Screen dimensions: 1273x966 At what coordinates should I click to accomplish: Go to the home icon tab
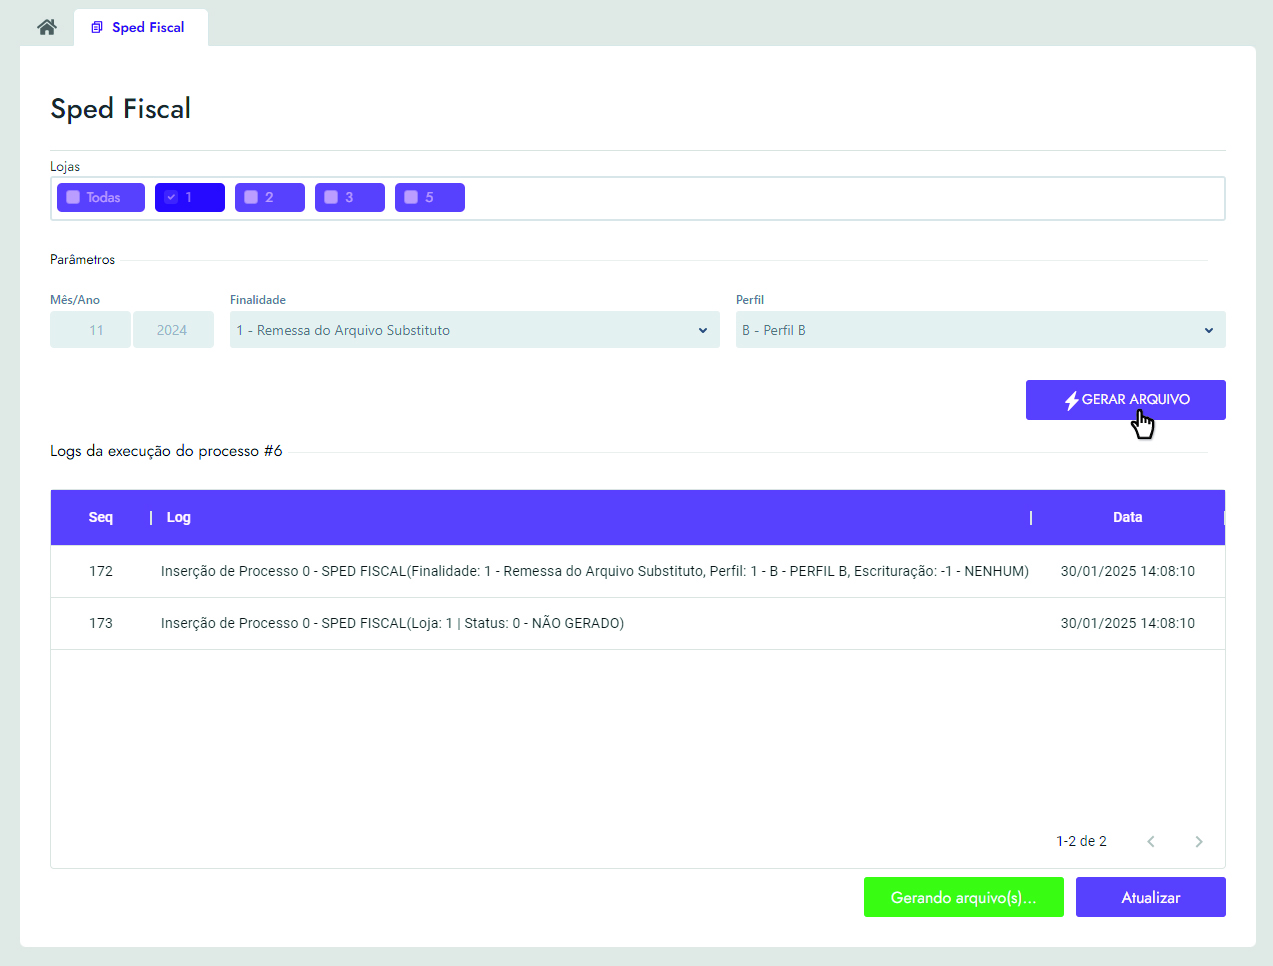tap(47, 27)
